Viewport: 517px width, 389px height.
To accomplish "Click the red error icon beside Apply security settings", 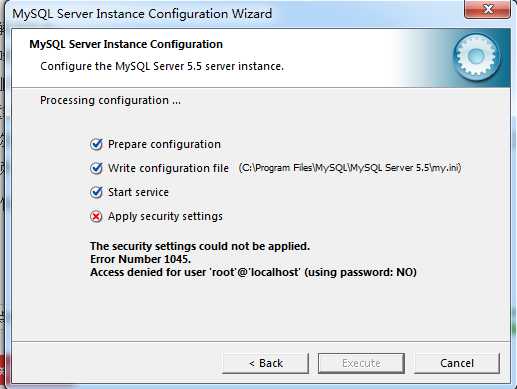I will (x=96, y=217).
